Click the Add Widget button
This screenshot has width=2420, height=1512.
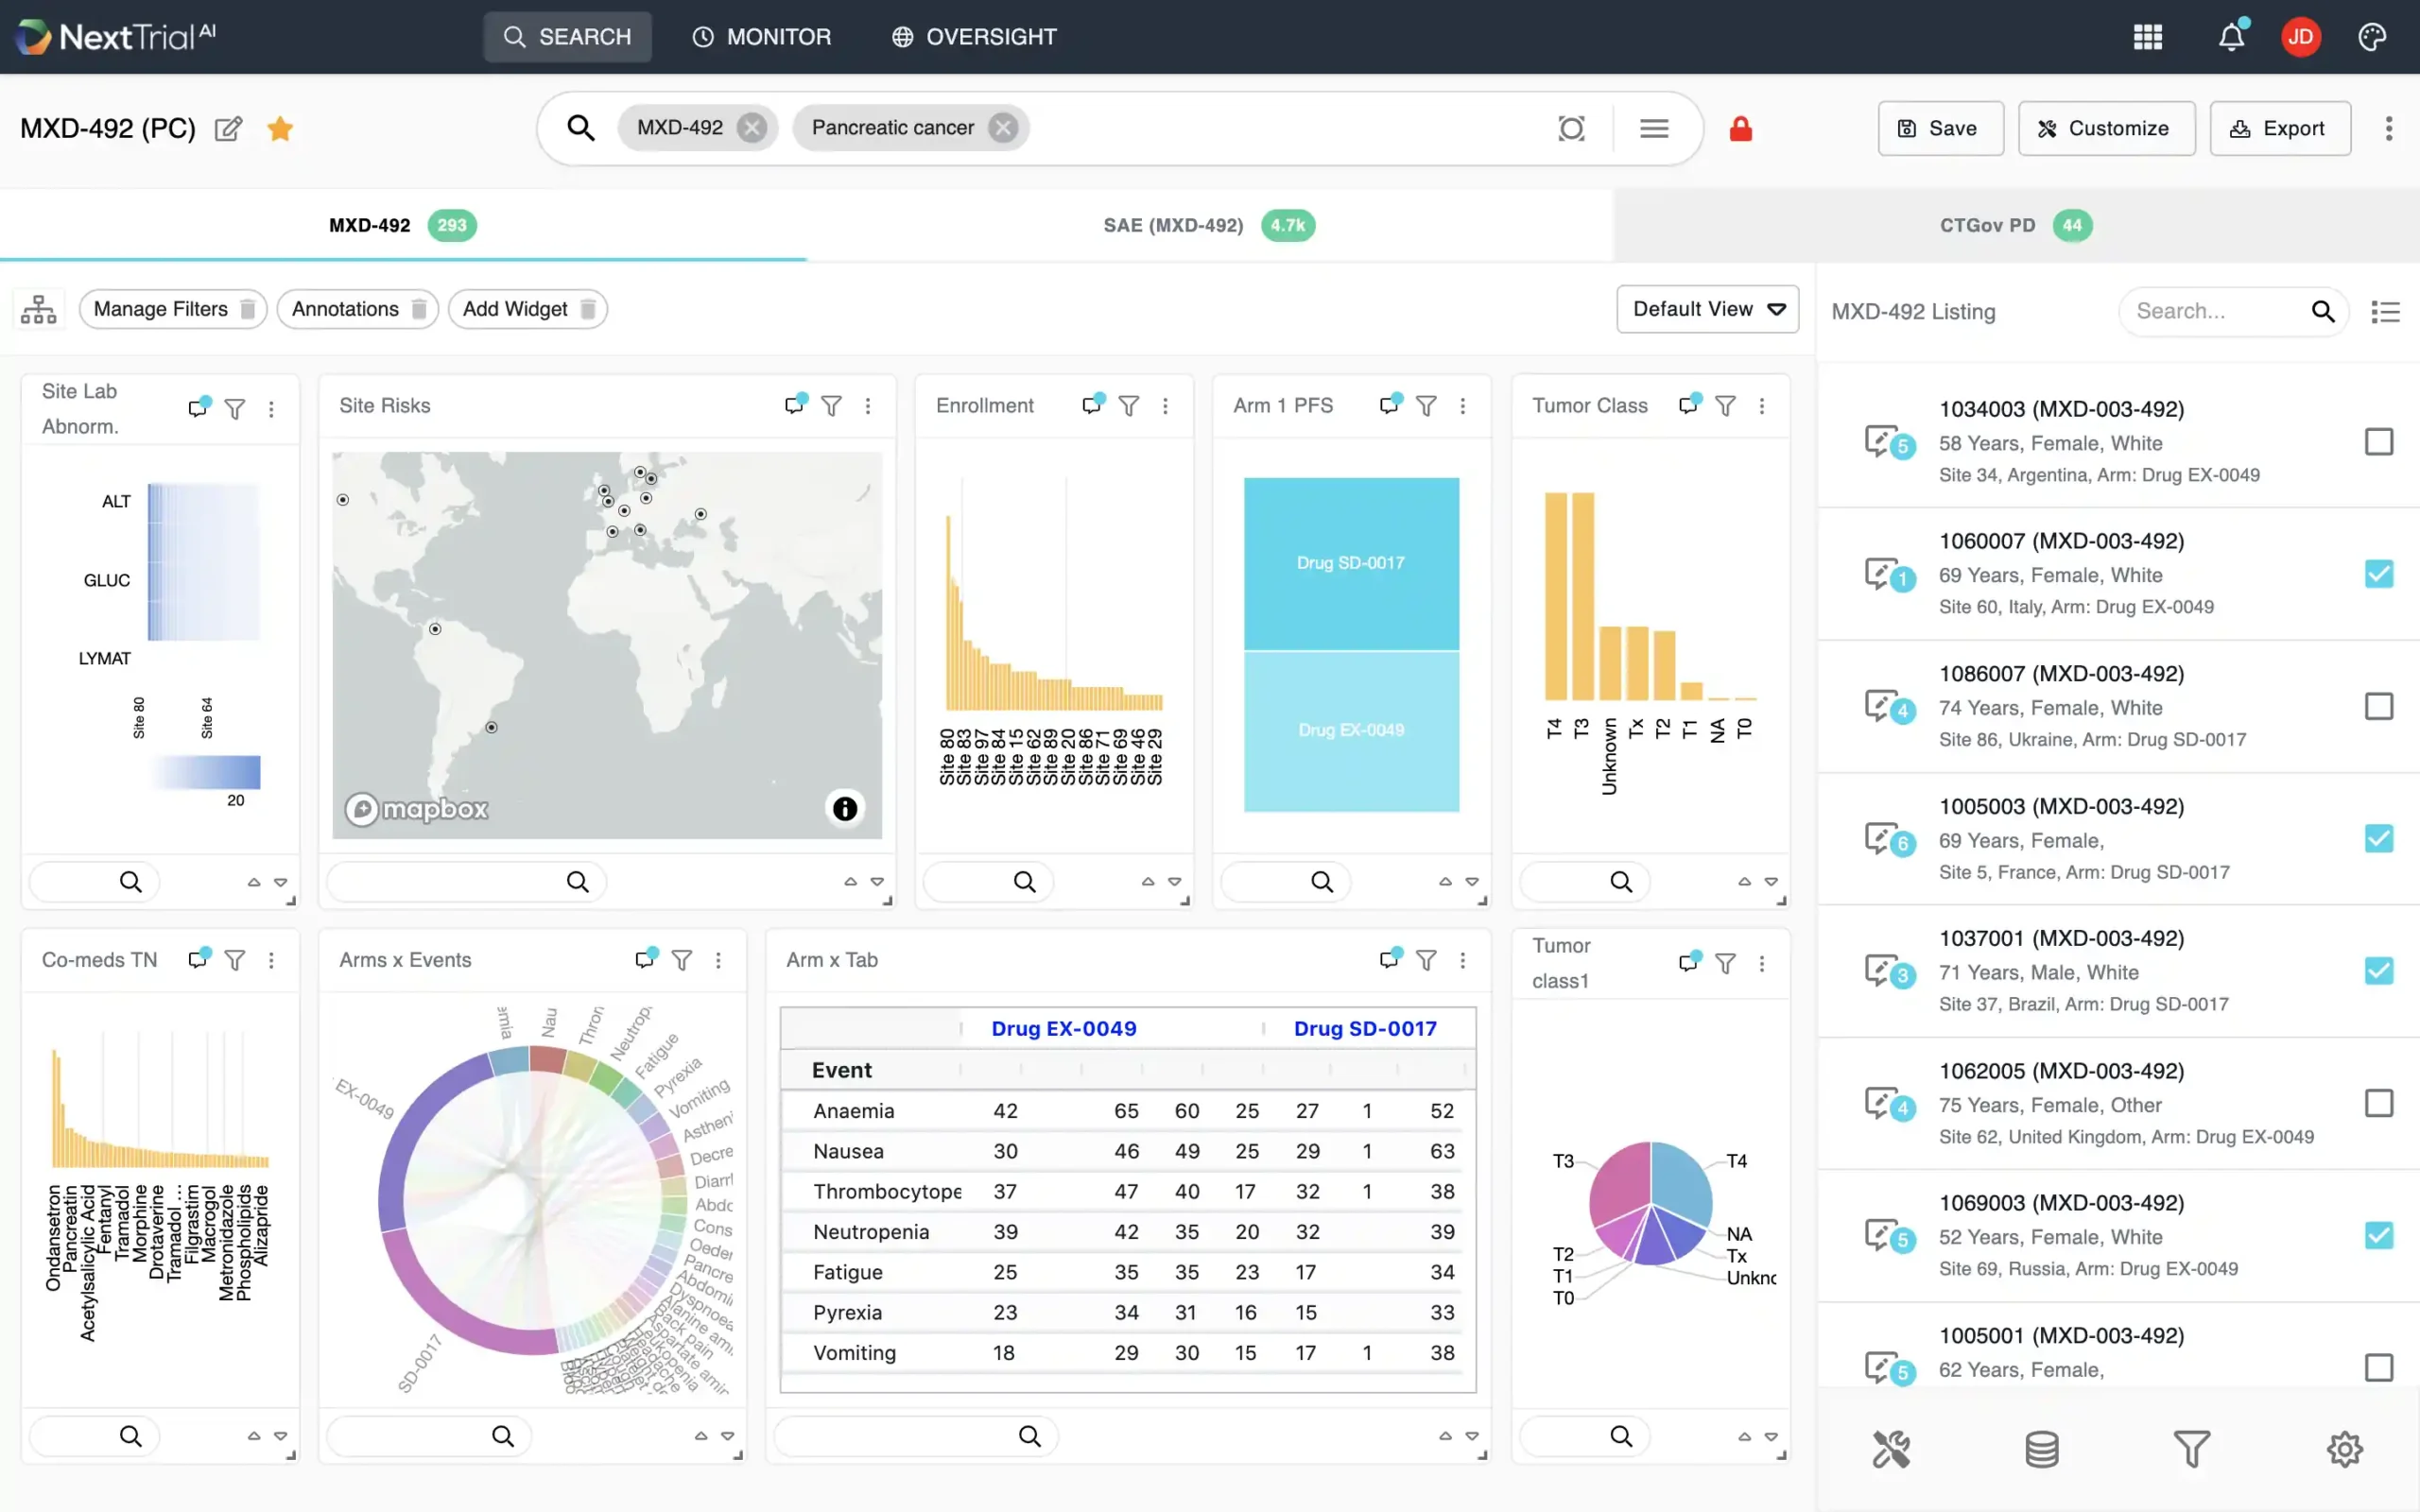coord(527,309)
